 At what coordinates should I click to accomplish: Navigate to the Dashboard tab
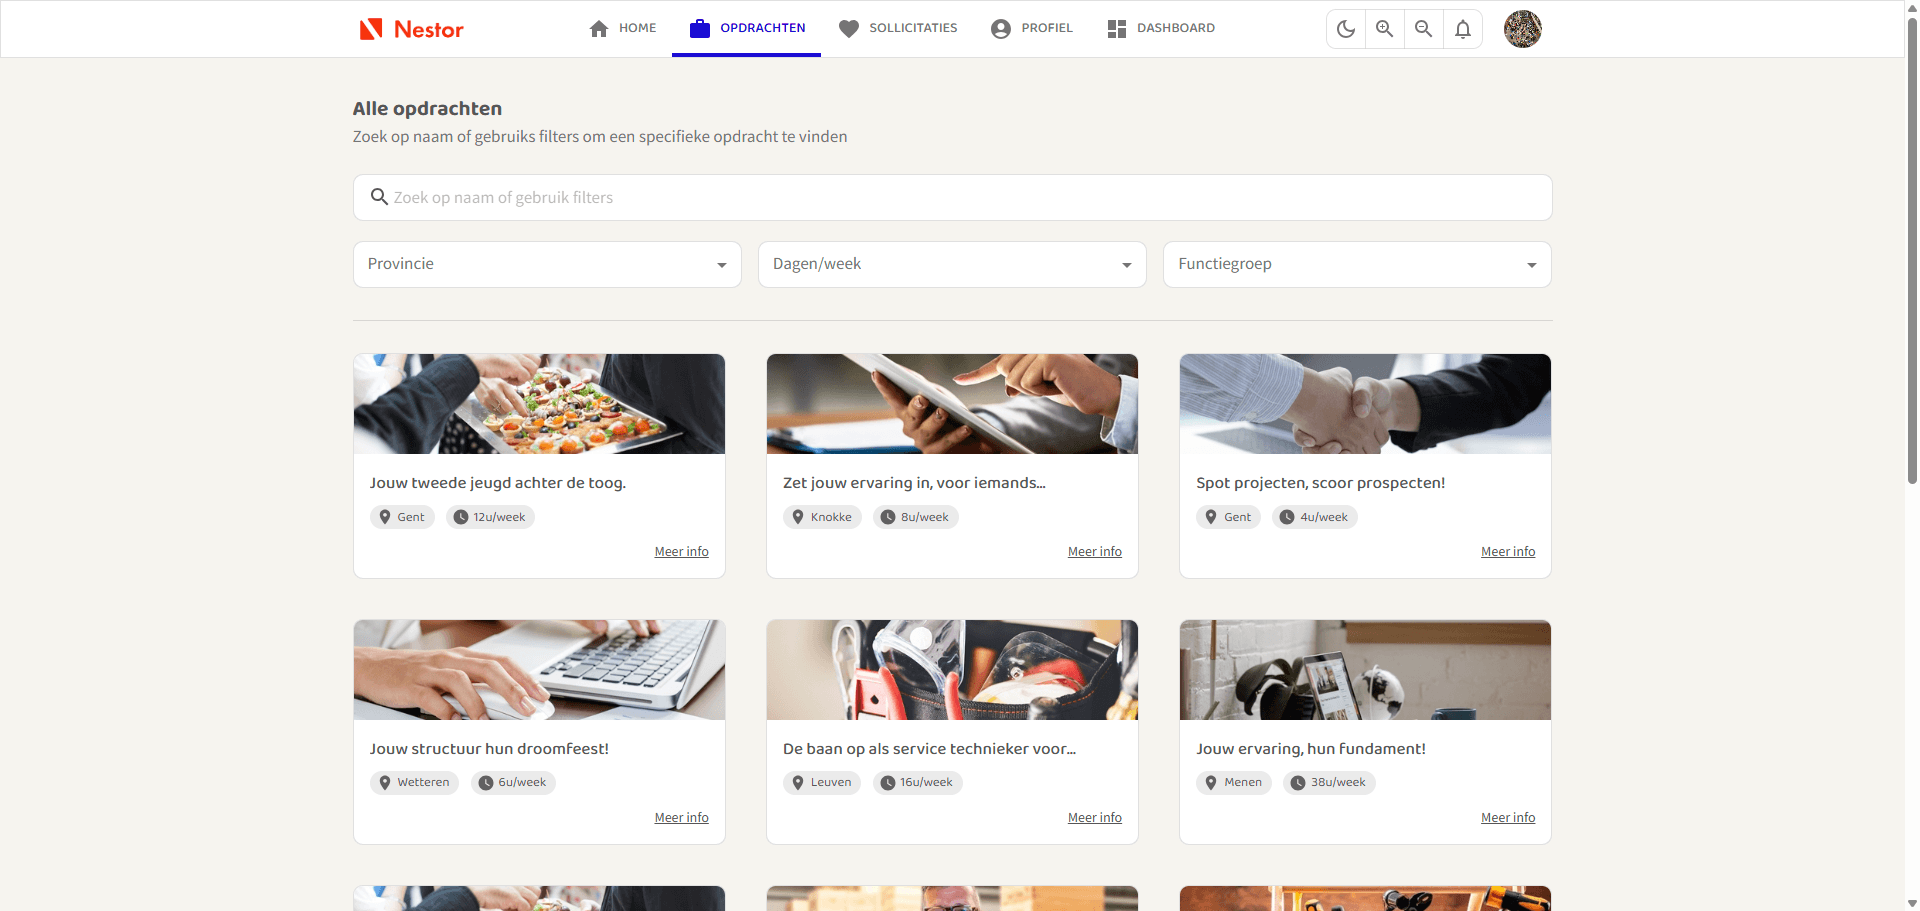(x=1161, y=28)
